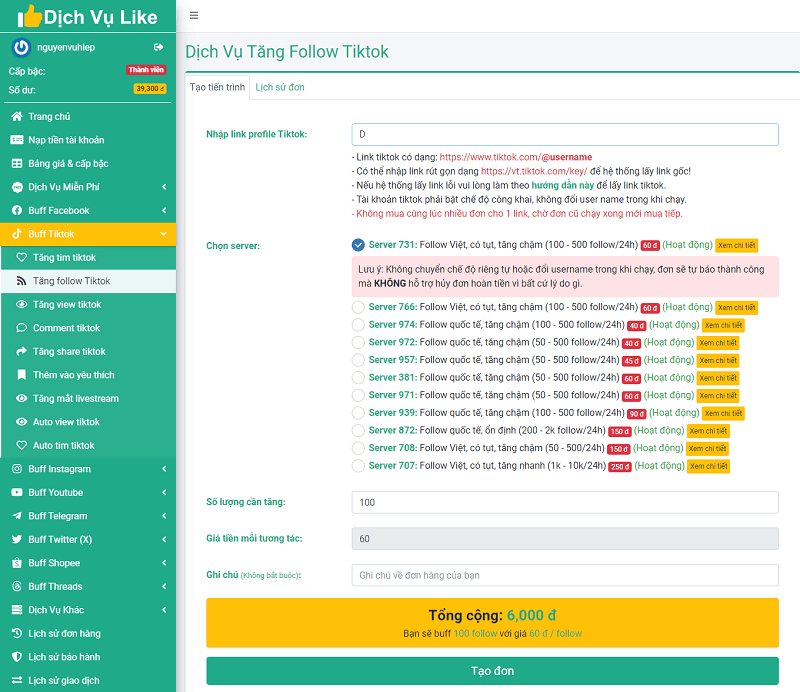Expand Buff Facebook submenu chevron
This screenshot has height=692, width=800.
pos(164,210)
